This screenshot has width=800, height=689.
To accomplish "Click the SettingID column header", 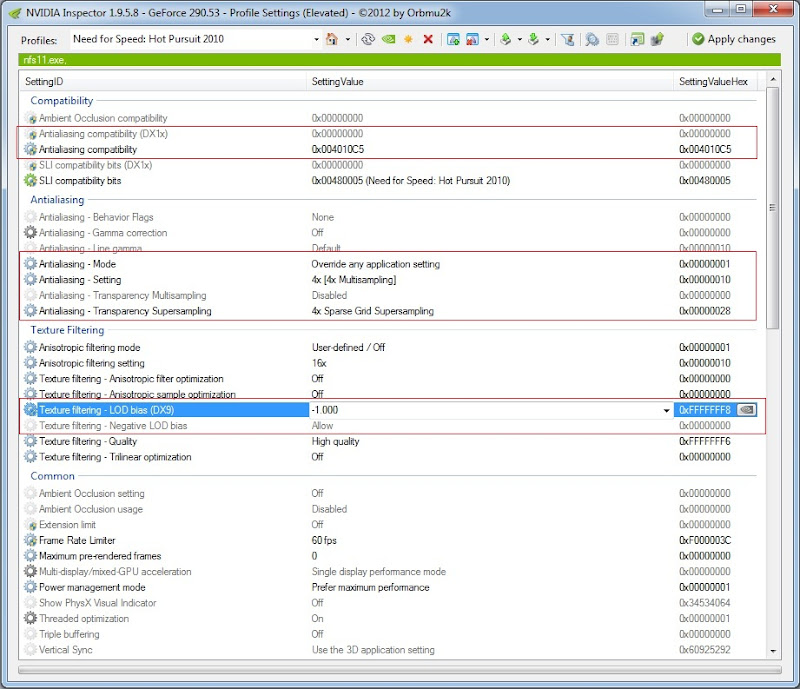I will pos(163,82).
